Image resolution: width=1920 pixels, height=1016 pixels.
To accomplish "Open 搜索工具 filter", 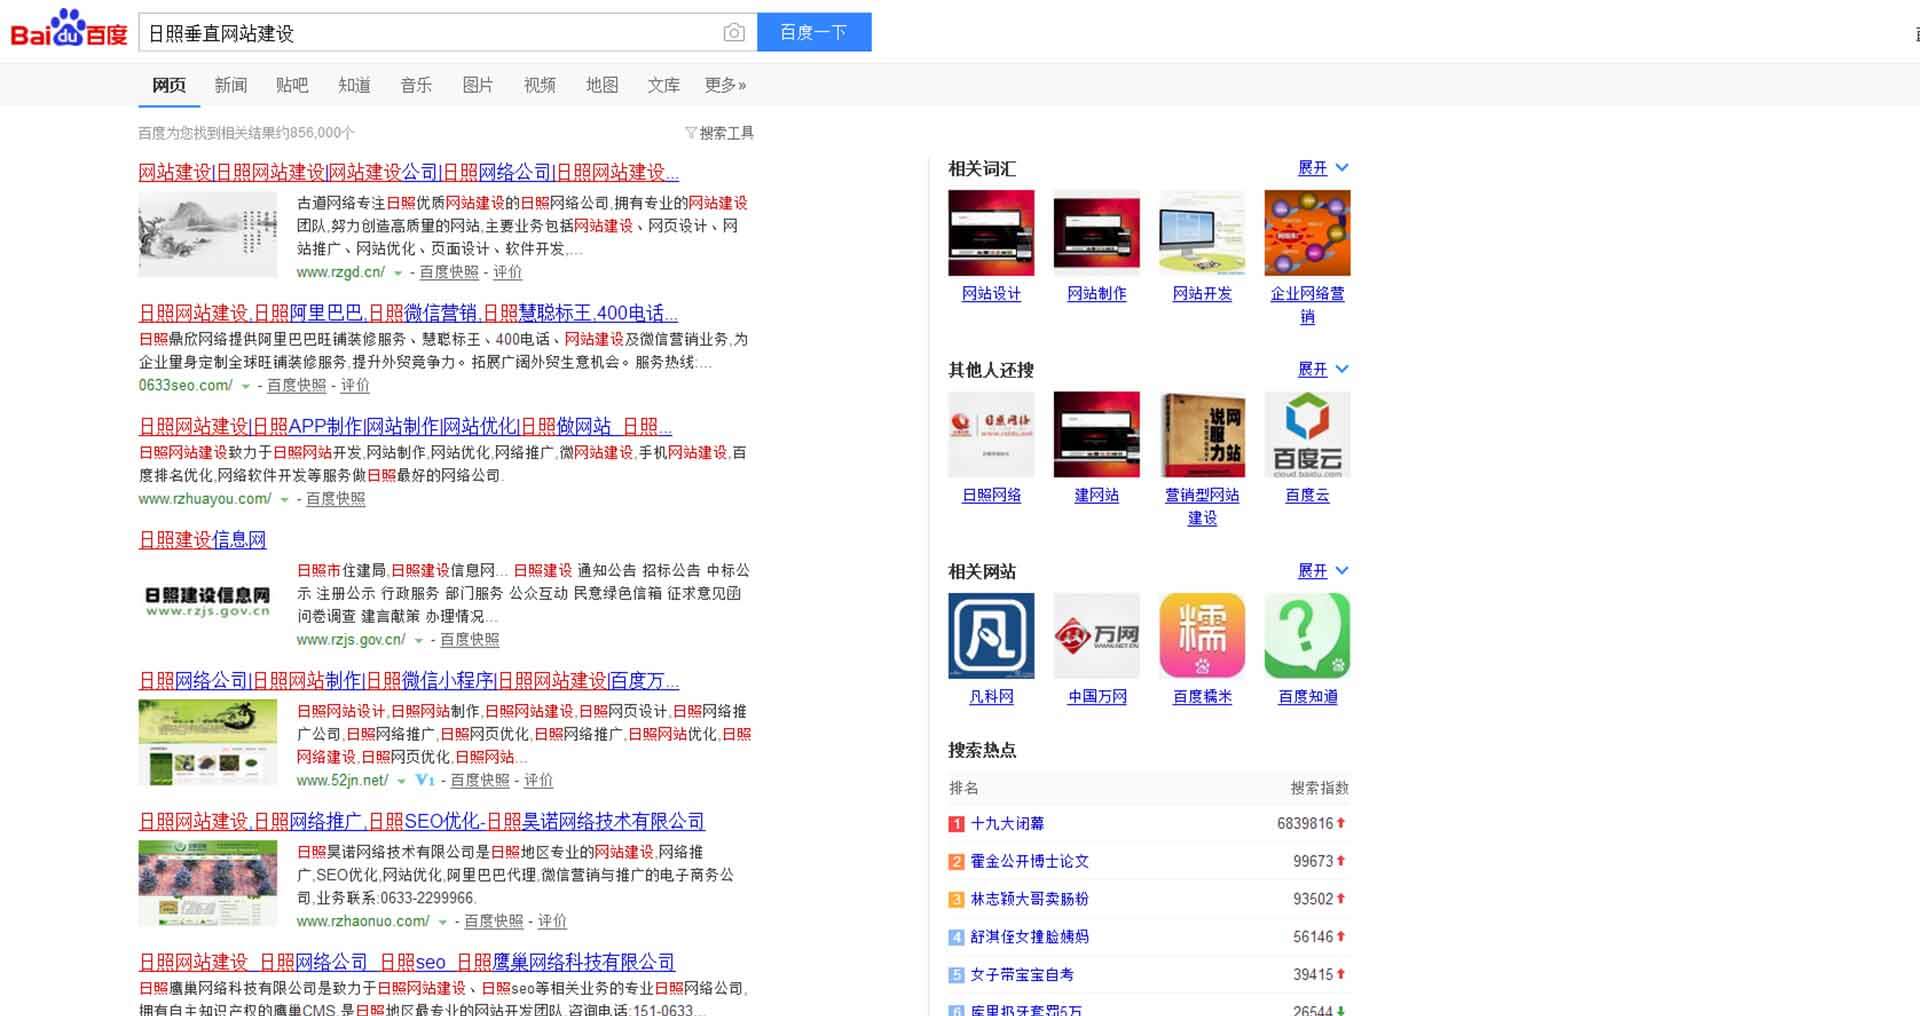I will (719, 133).
